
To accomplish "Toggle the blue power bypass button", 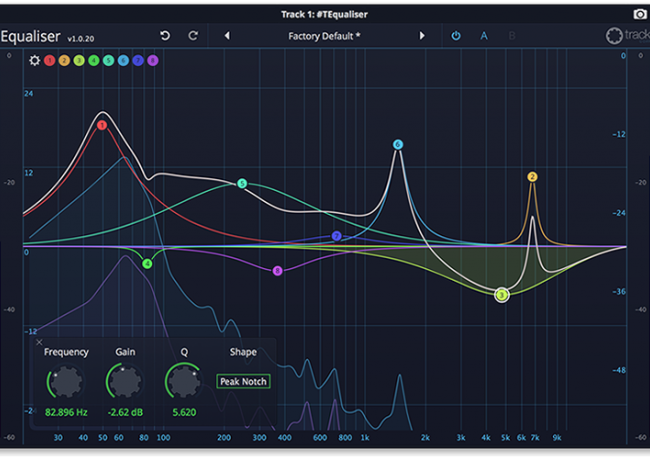I will (456, 36).
